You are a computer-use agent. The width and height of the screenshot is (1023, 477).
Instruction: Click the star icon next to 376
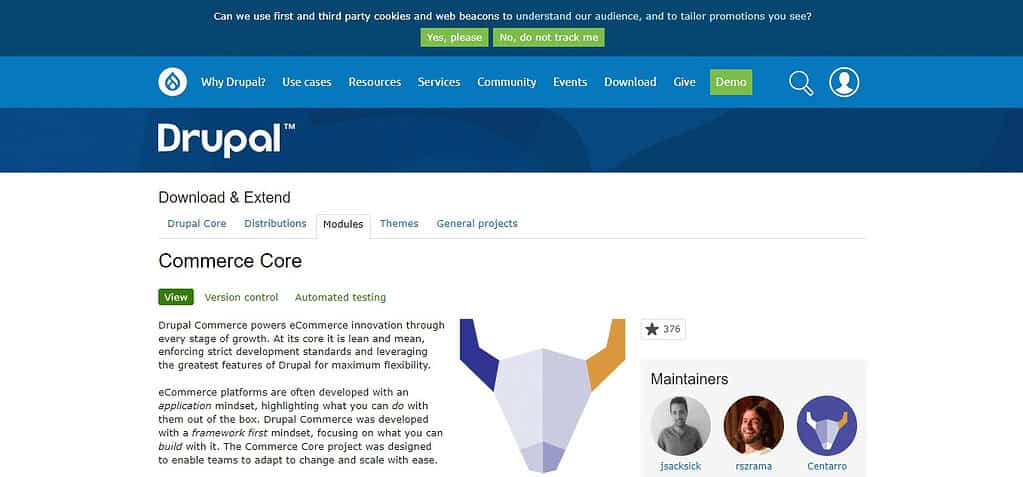click(652, 330)
